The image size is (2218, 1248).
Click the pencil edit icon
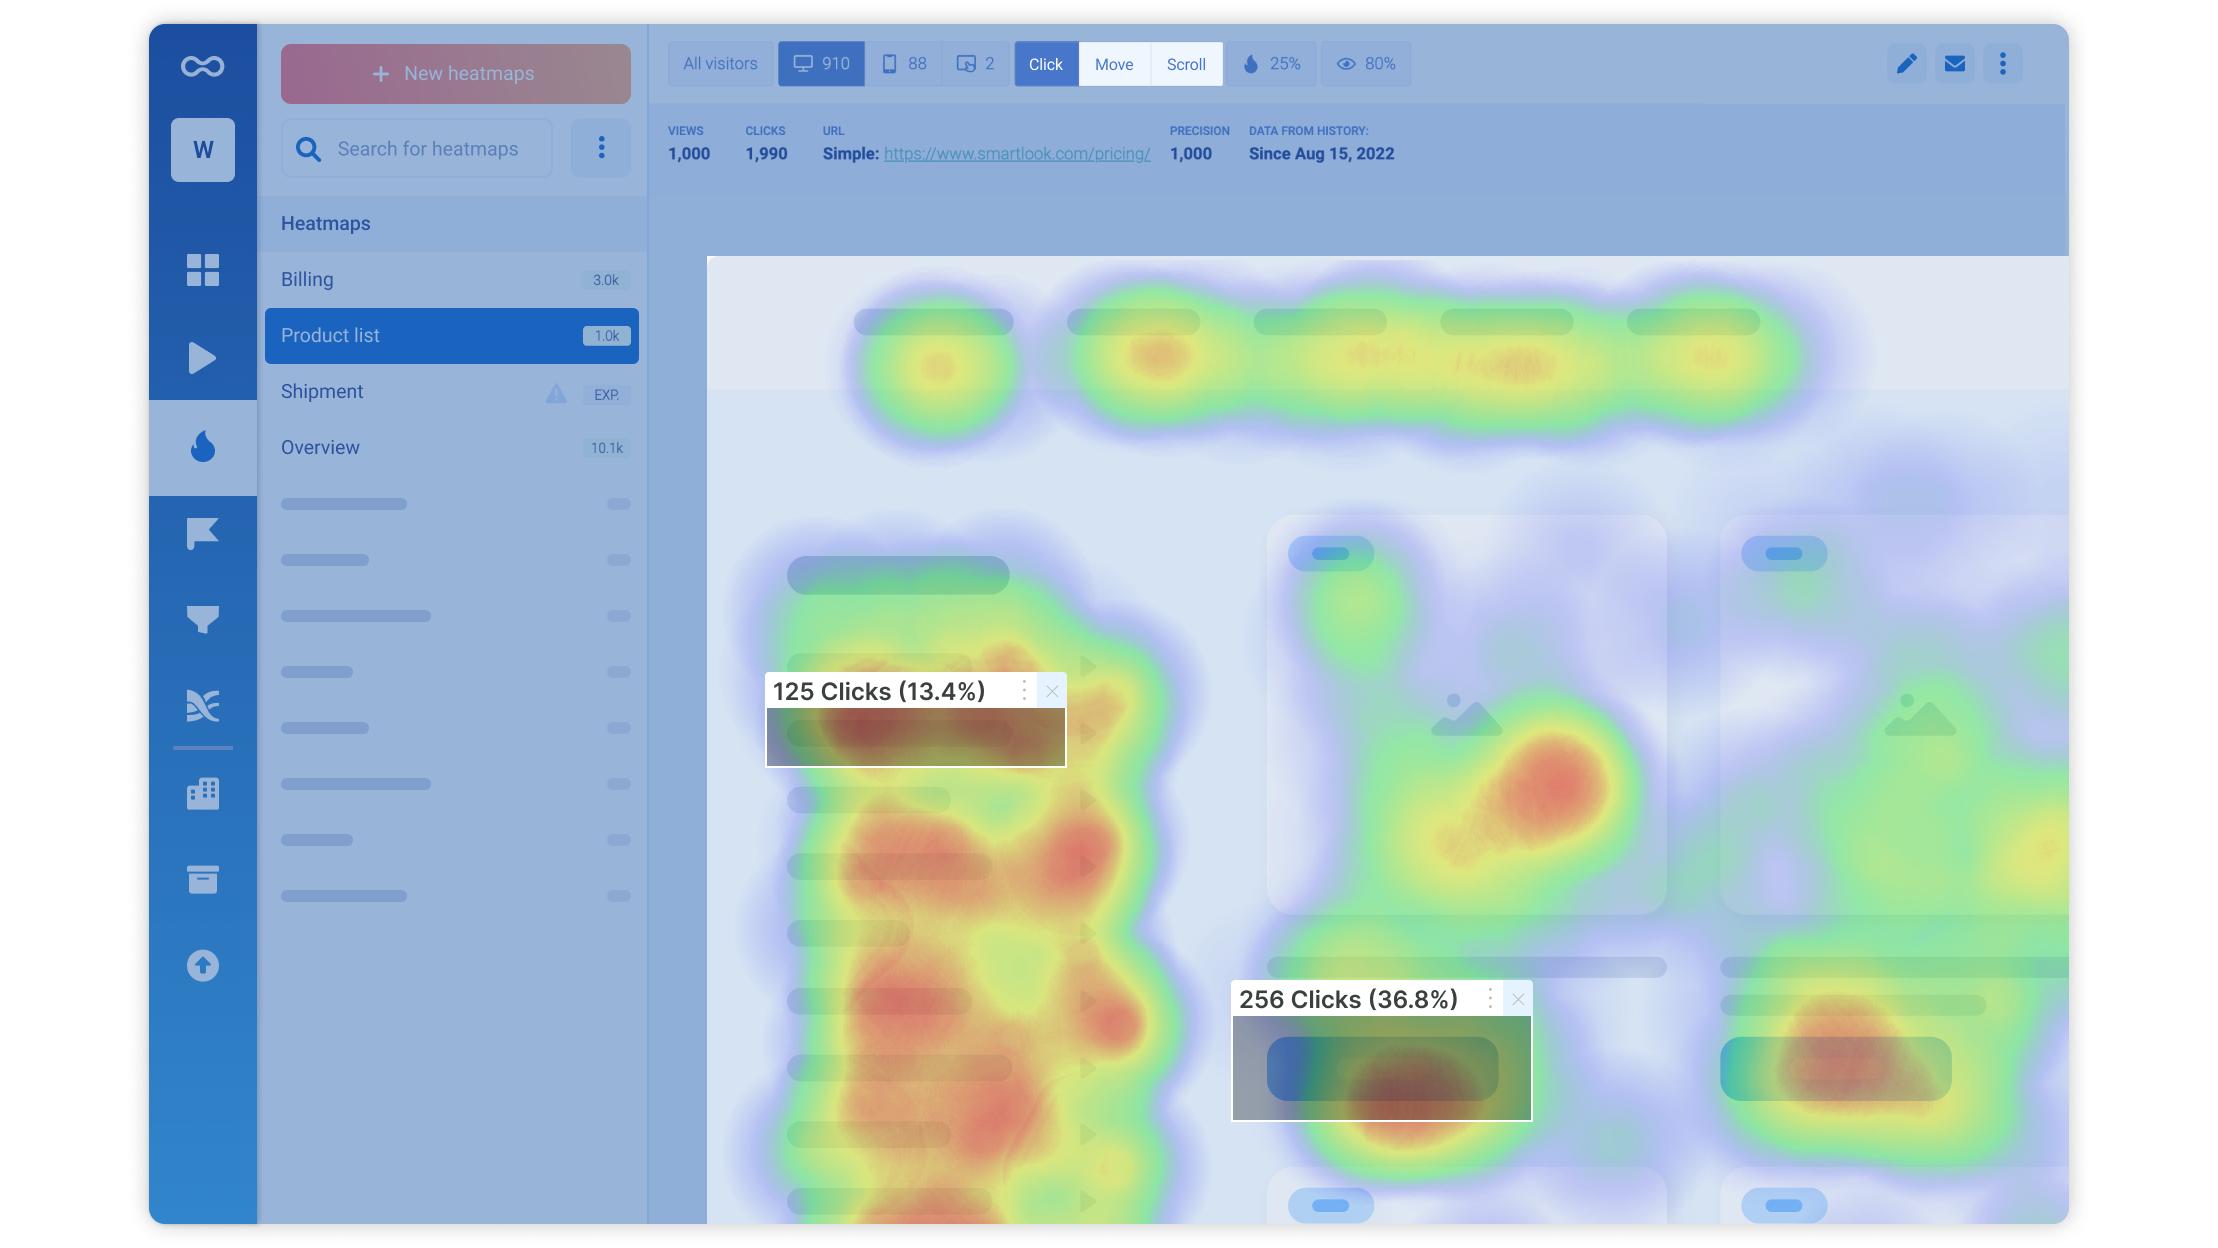pyautogui.click(x=1906, y=64)
